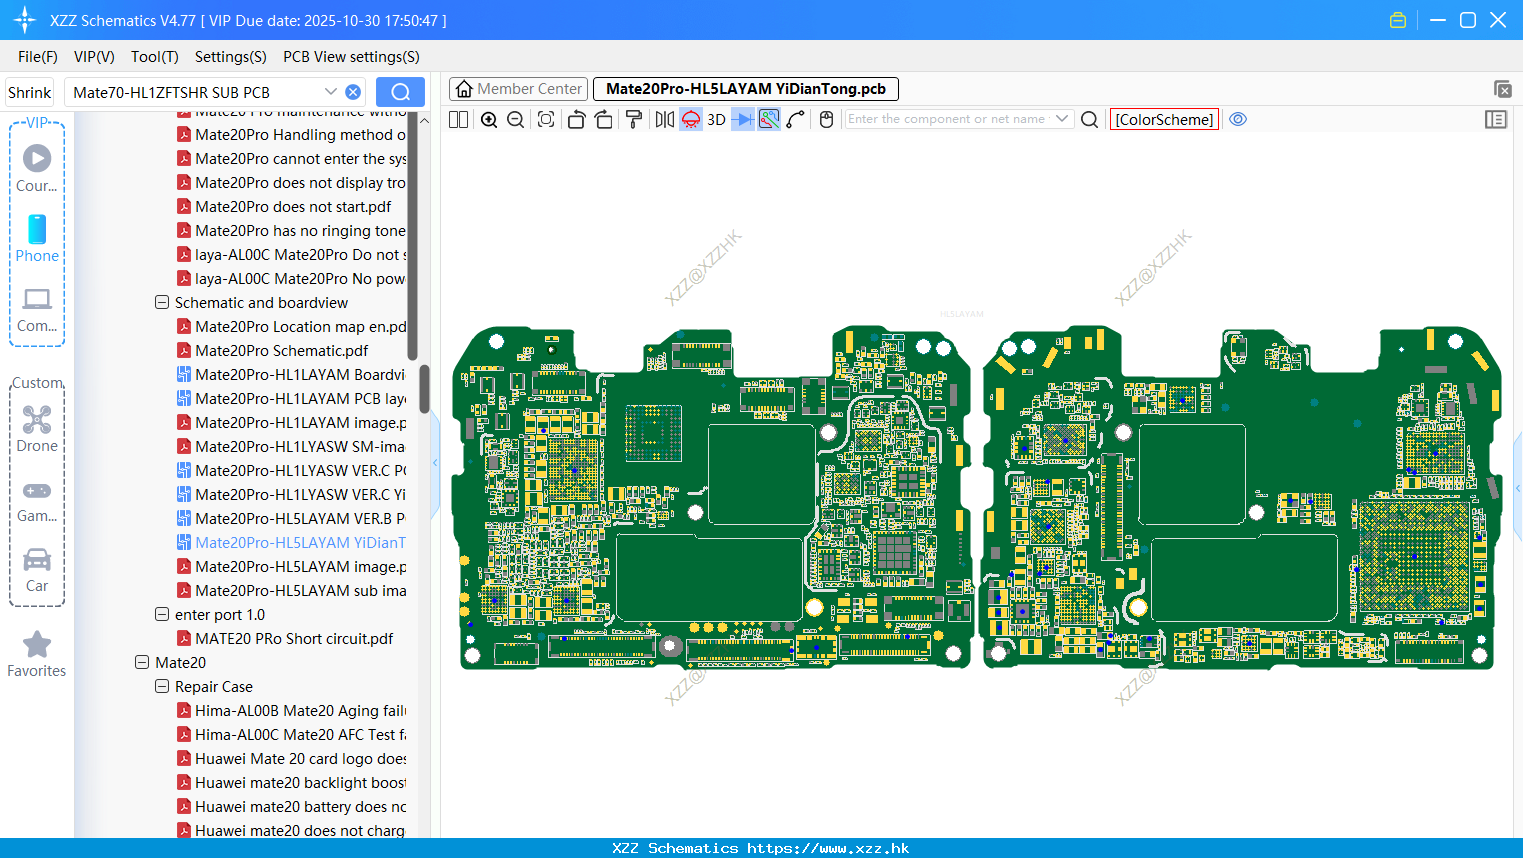Select the Computer category icon
Image resolution: width=1523 pixels, height=858 pixels.
[37, 309]
